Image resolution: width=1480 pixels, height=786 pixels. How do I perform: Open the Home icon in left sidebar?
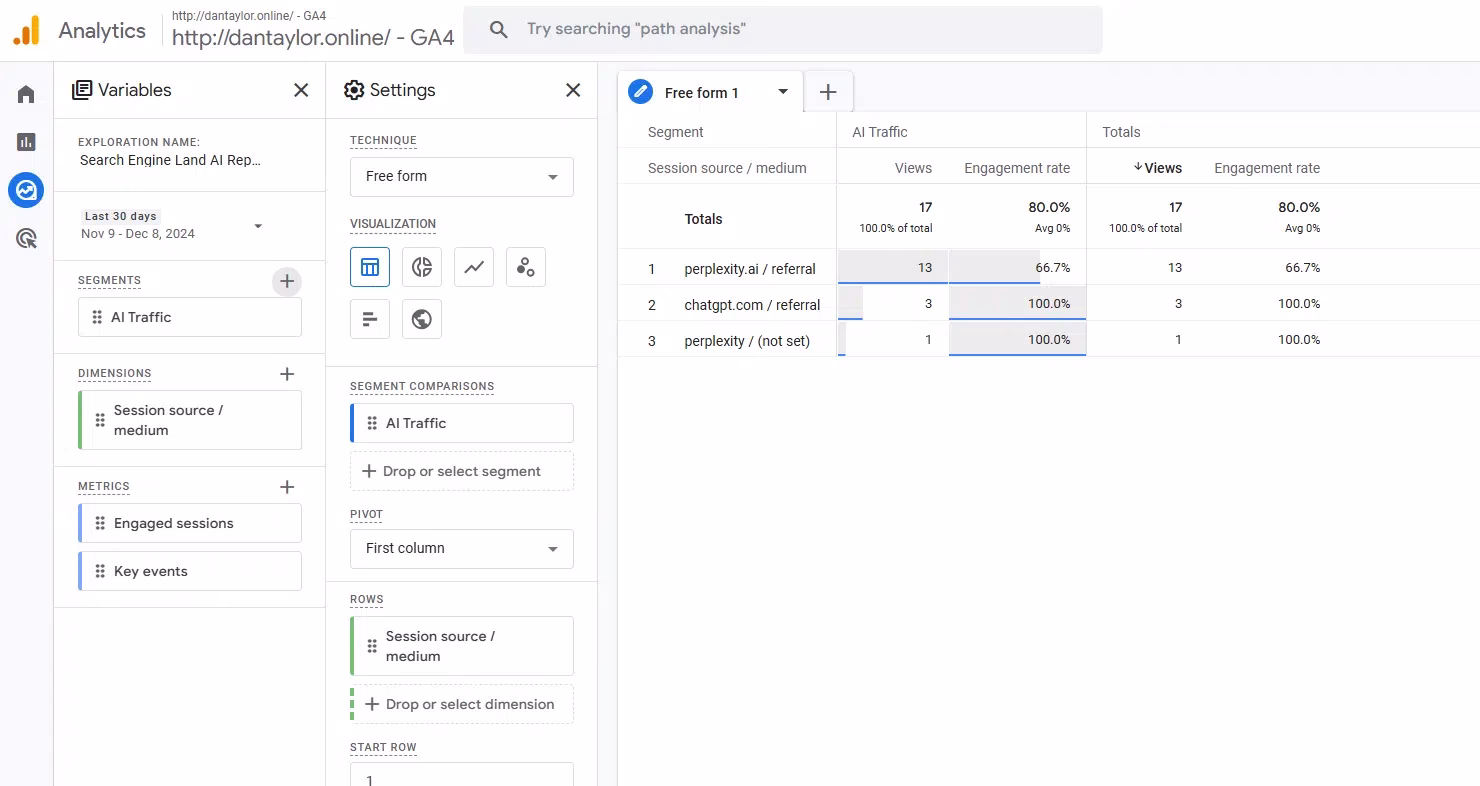pos(26,94)
